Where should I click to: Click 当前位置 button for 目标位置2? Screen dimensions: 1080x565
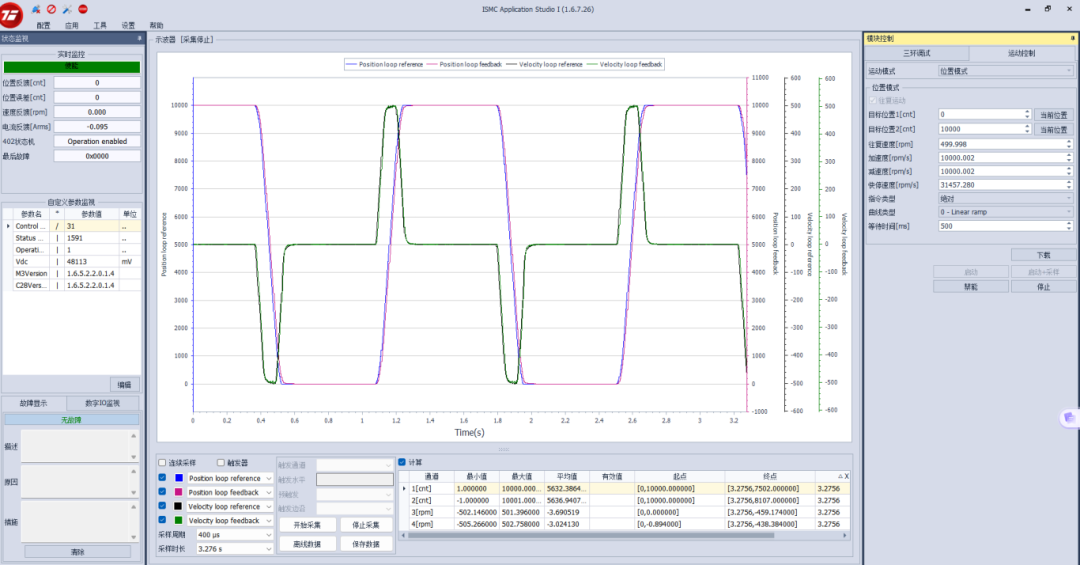[x=1054, y=130]
